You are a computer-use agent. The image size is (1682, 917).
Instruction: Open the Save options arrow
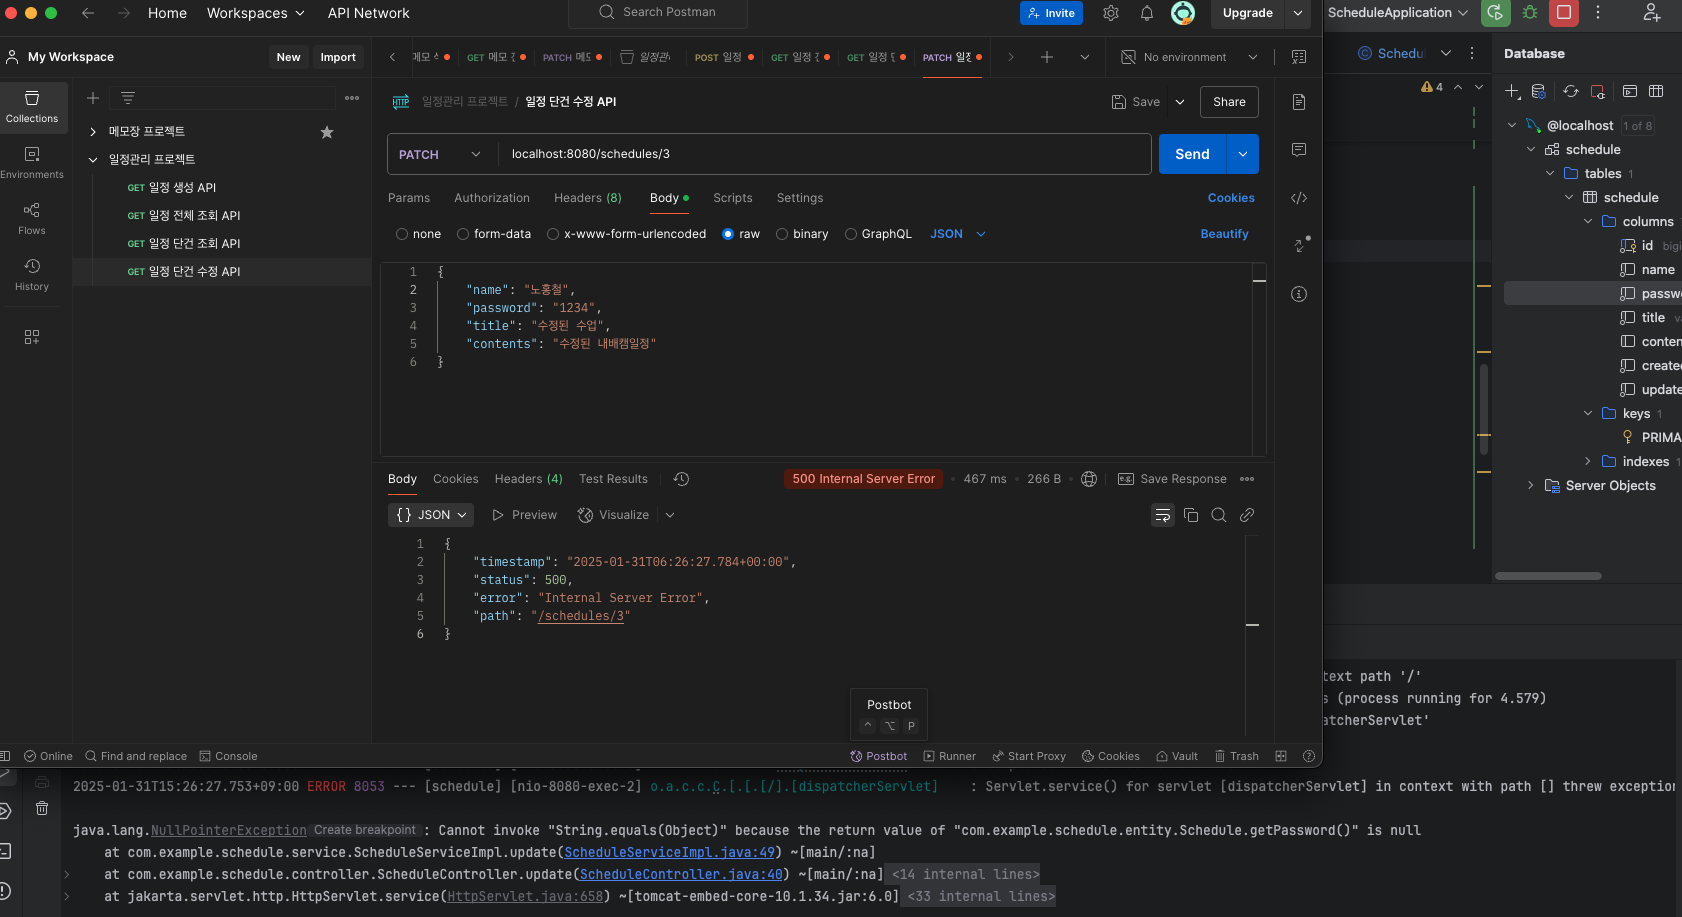pos(1180,102)
